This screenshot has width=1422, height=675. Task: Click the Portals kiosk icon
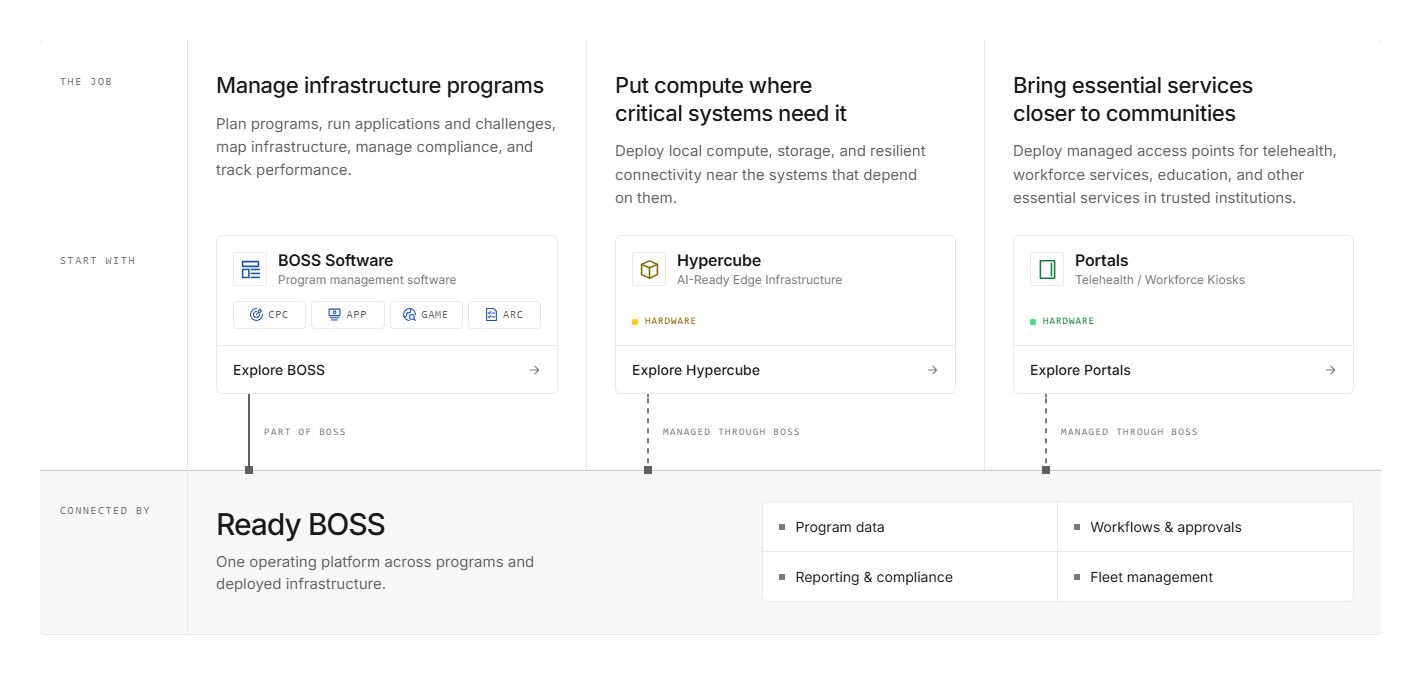[x=1047, y=269]
